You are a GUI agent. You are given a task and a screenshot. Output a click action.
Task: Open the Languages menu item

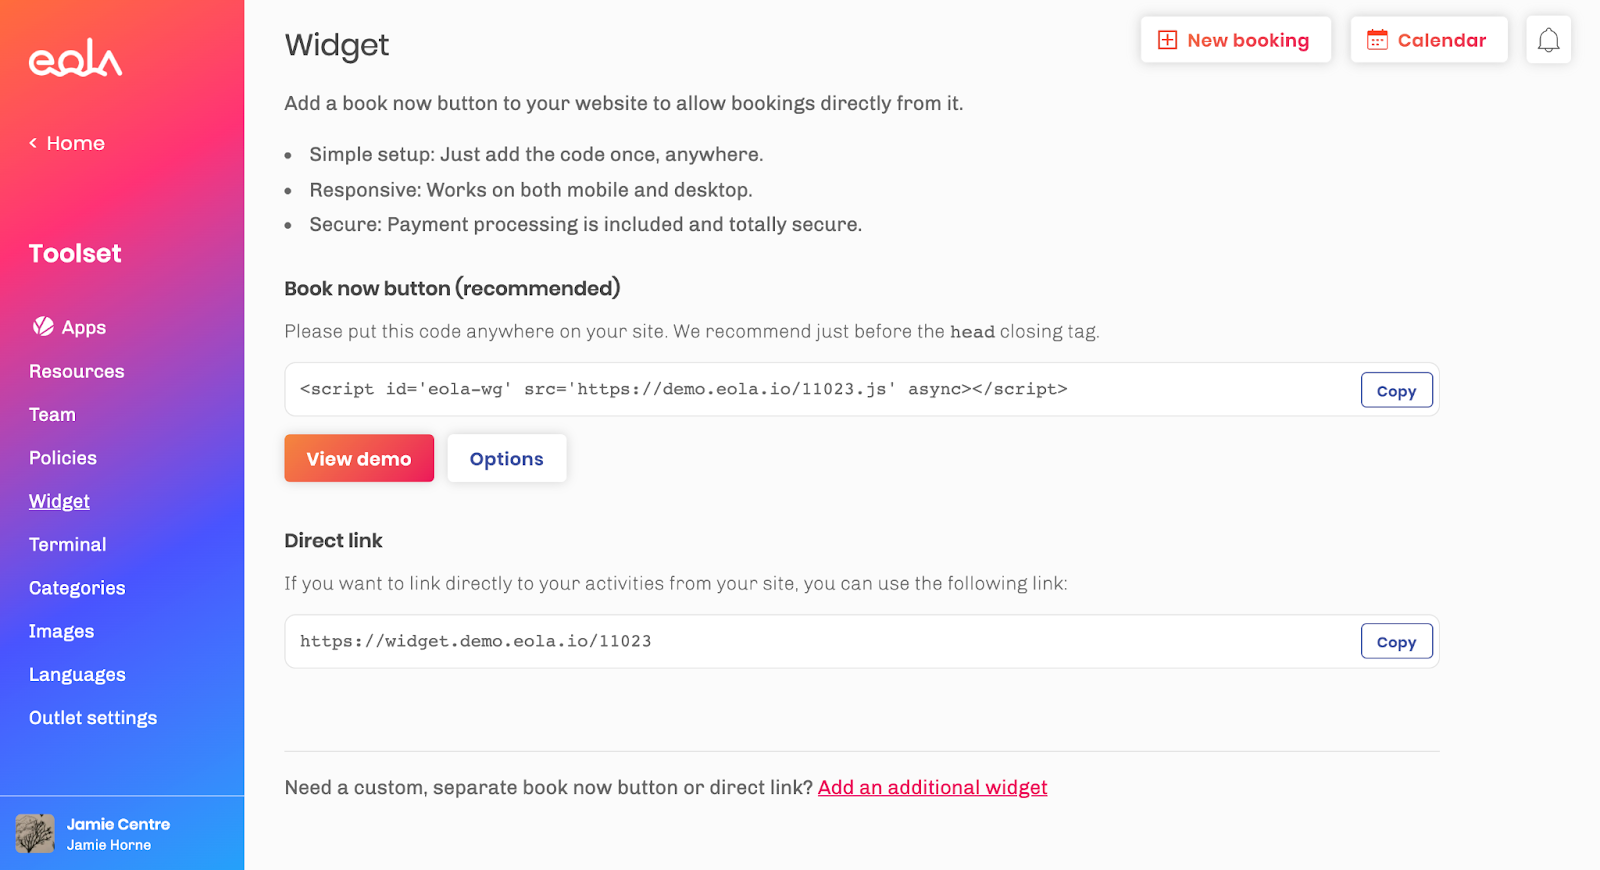tap(77, 674)
